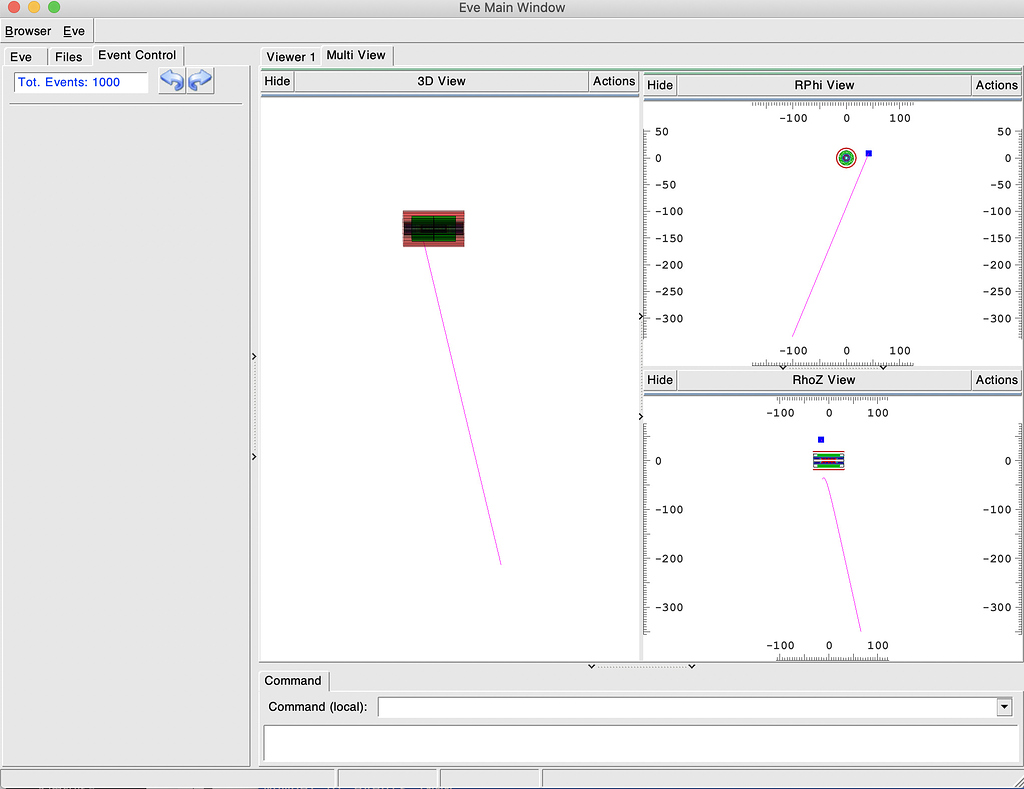Switch to the Viewer 1 tab
This screenshot has width=1024, height=789.
click(x=289, y=56)
